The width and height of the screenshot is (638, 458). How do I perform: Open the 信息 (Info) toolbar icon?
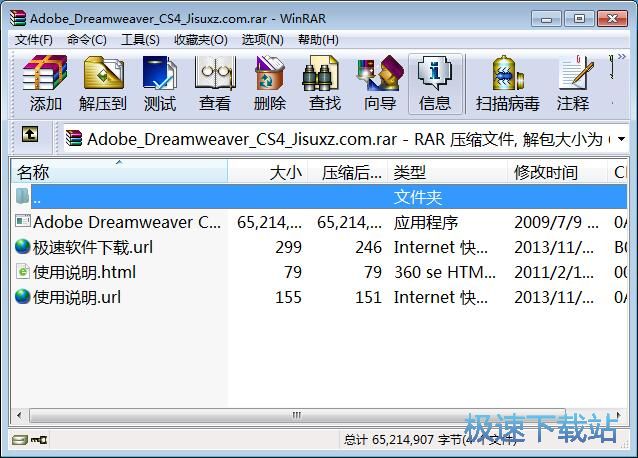435,73
